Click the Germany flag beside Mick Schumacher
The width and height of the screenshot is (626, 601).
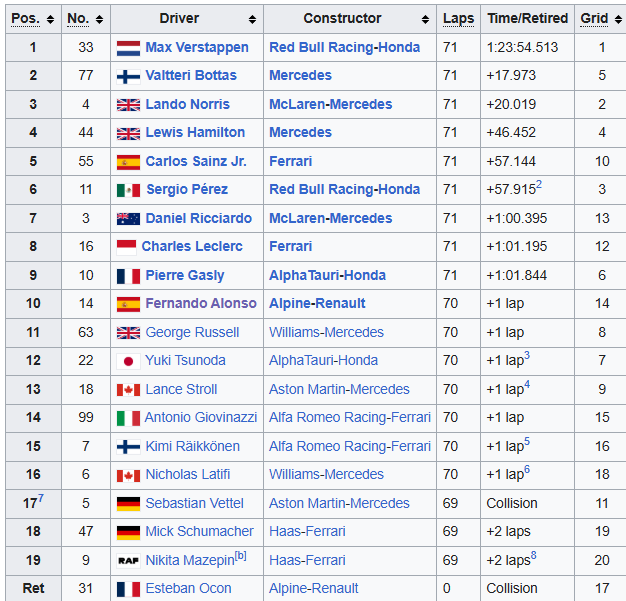point(128,532)
